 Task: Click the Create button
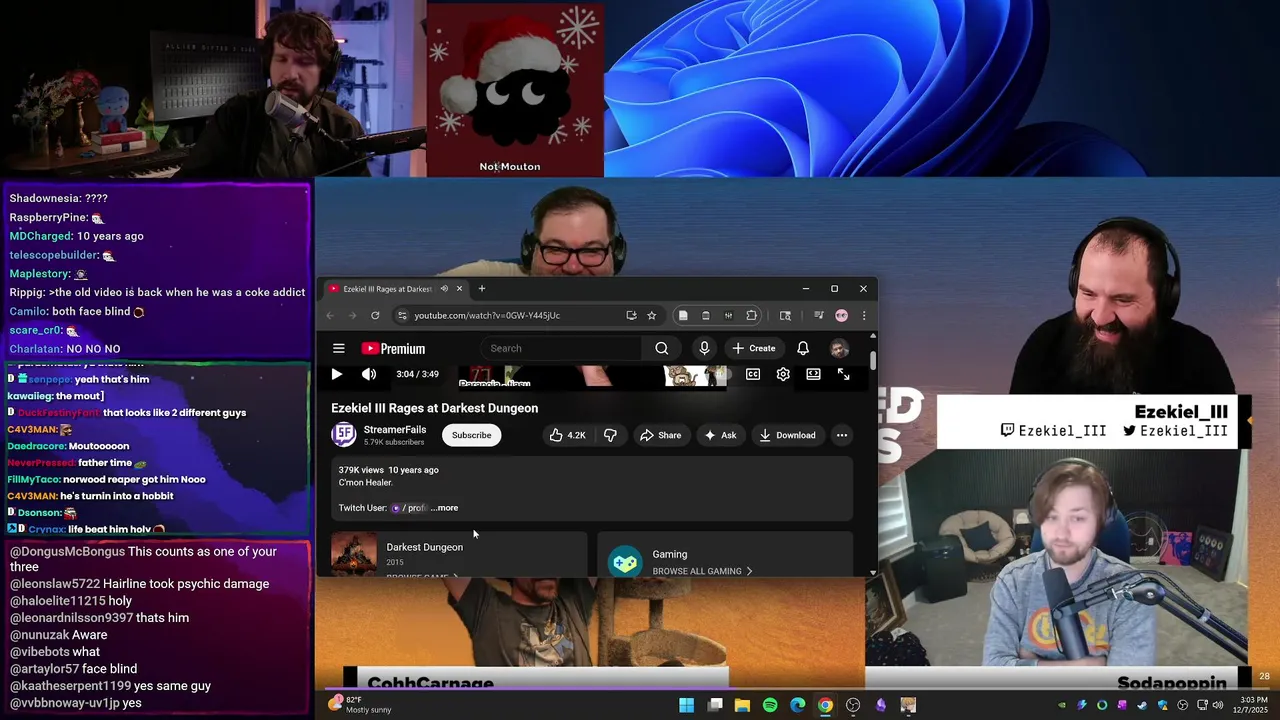click(x=754, y=348)
